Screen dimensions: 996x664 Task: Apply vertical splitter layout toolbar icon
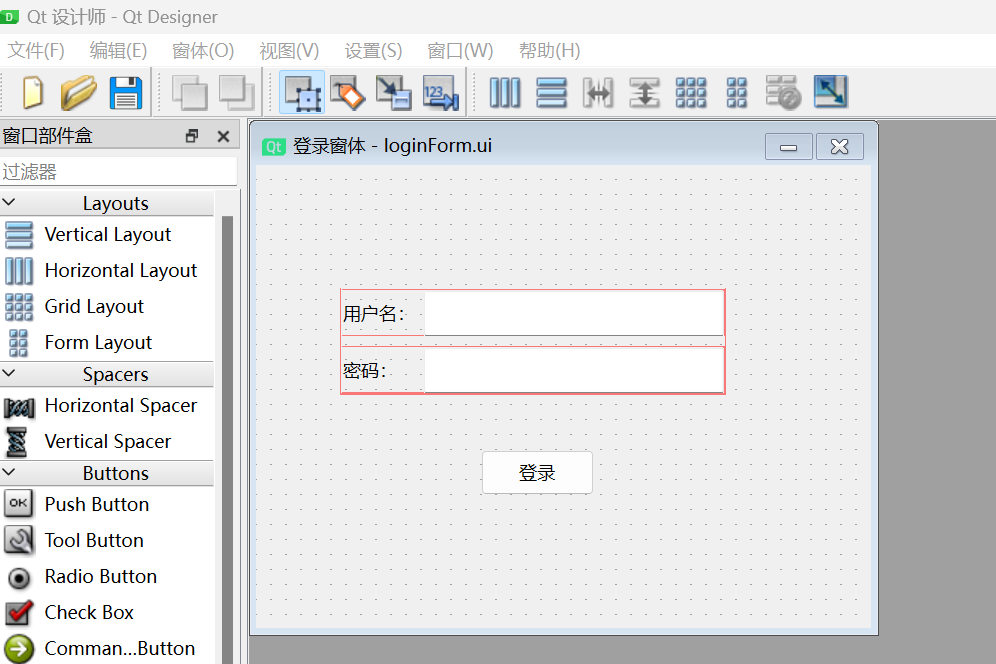[x=644, y=93]
